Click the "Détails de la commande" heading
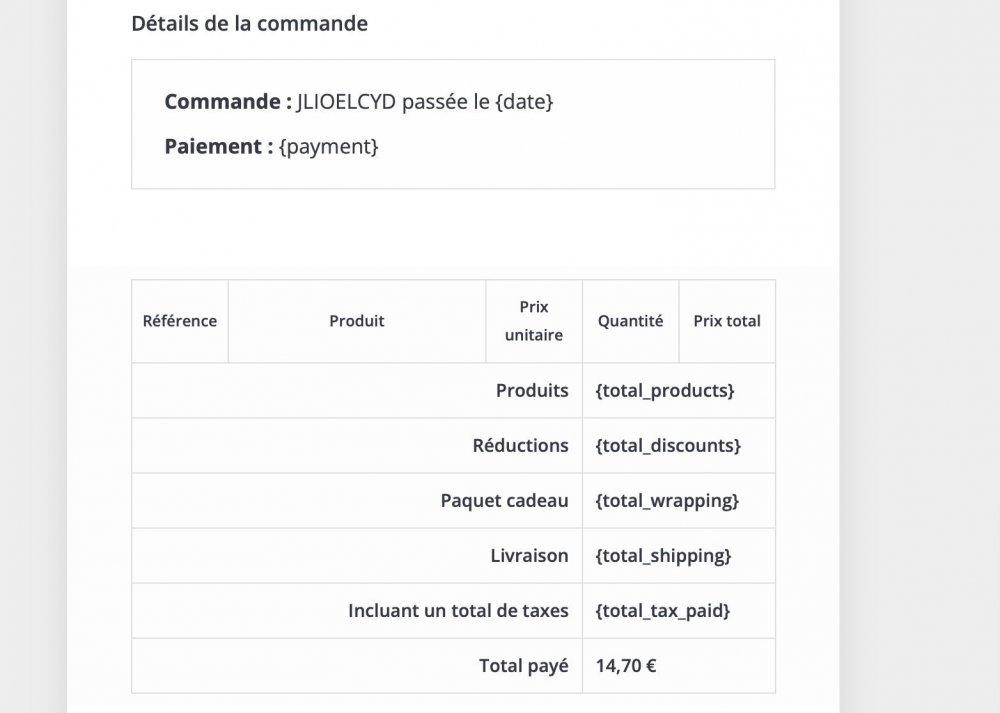Image resolution: width=1000 pixels, height=713 pixels. pos(249,23)
